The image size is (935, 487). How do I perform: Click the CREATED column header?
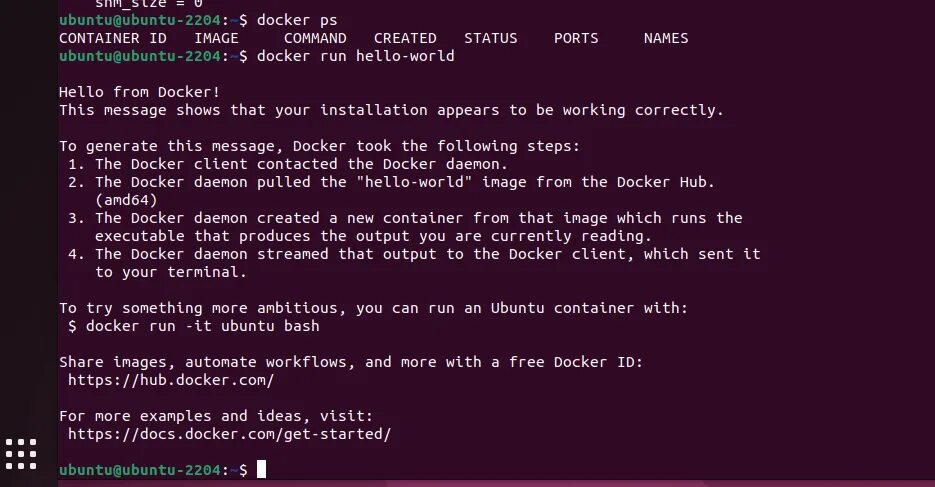(x=405, y=38)
